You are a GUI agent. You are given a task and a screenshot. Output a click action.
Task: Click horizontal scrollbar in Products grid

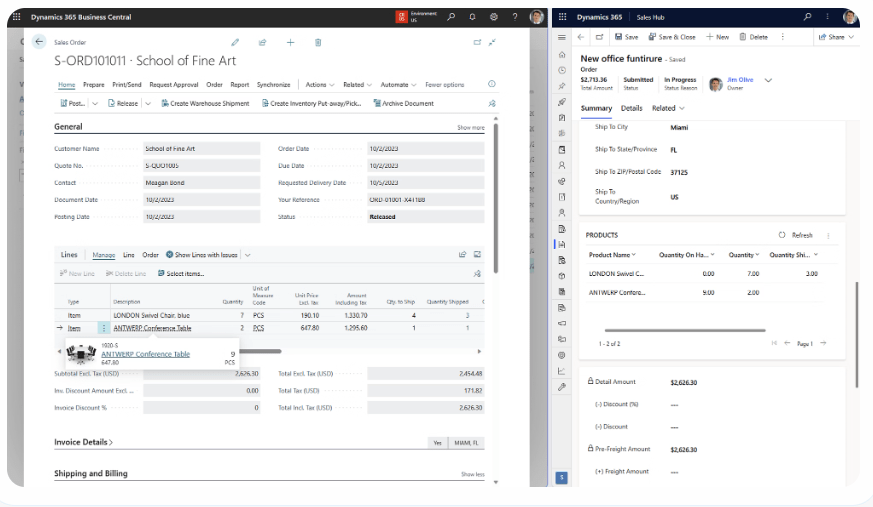click(685, 331)
